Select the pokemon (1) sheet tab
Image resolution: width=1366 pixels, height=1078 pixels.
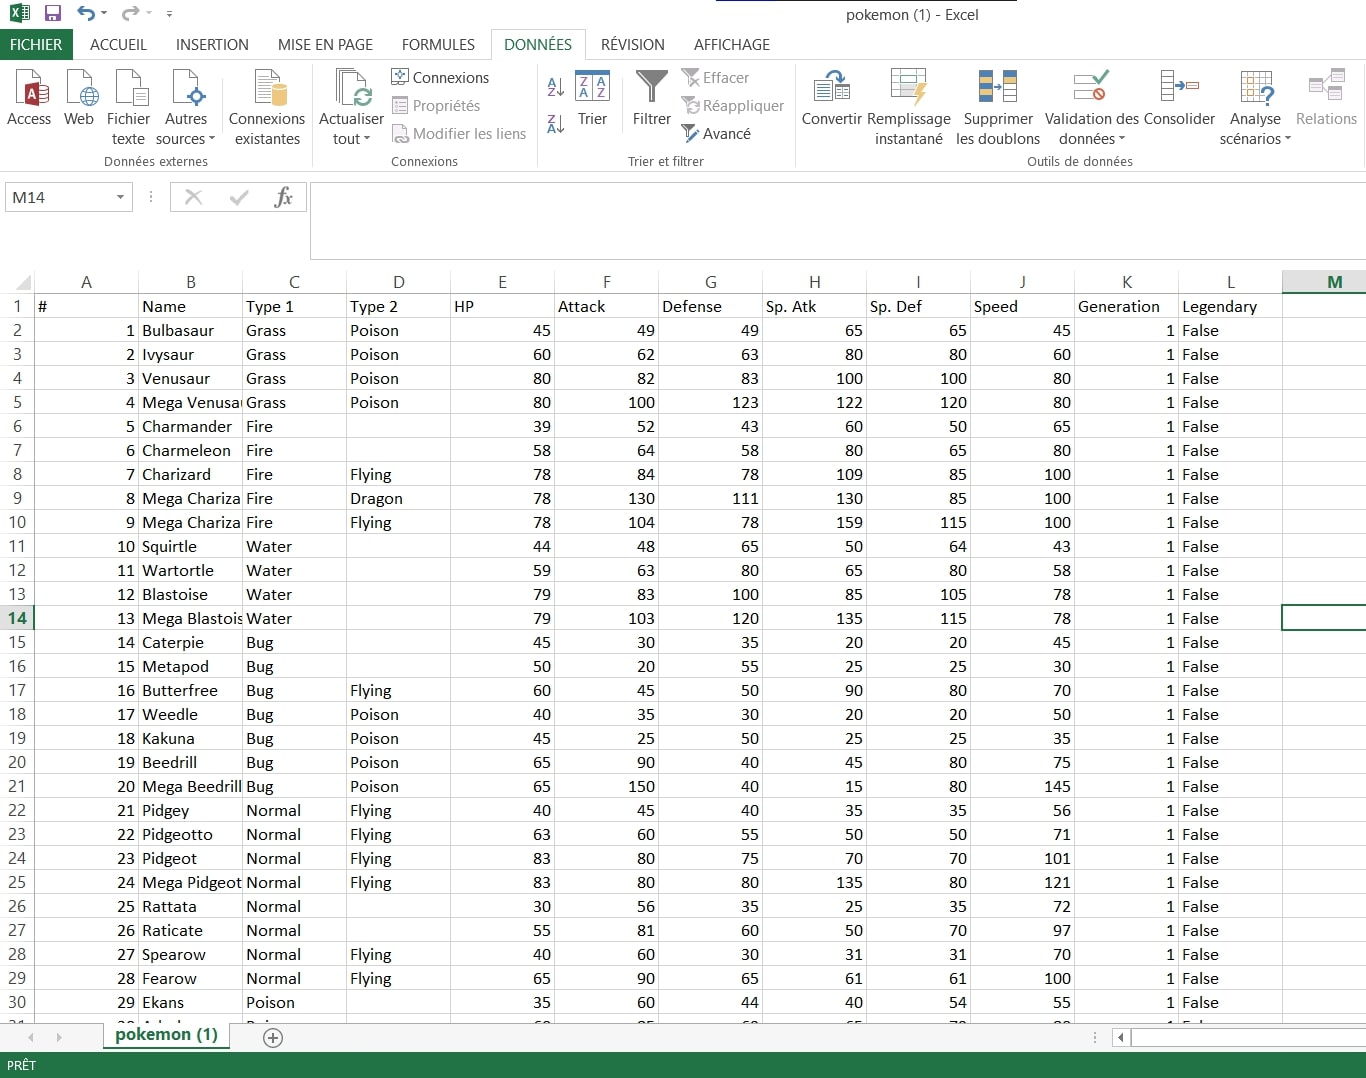166,1035
